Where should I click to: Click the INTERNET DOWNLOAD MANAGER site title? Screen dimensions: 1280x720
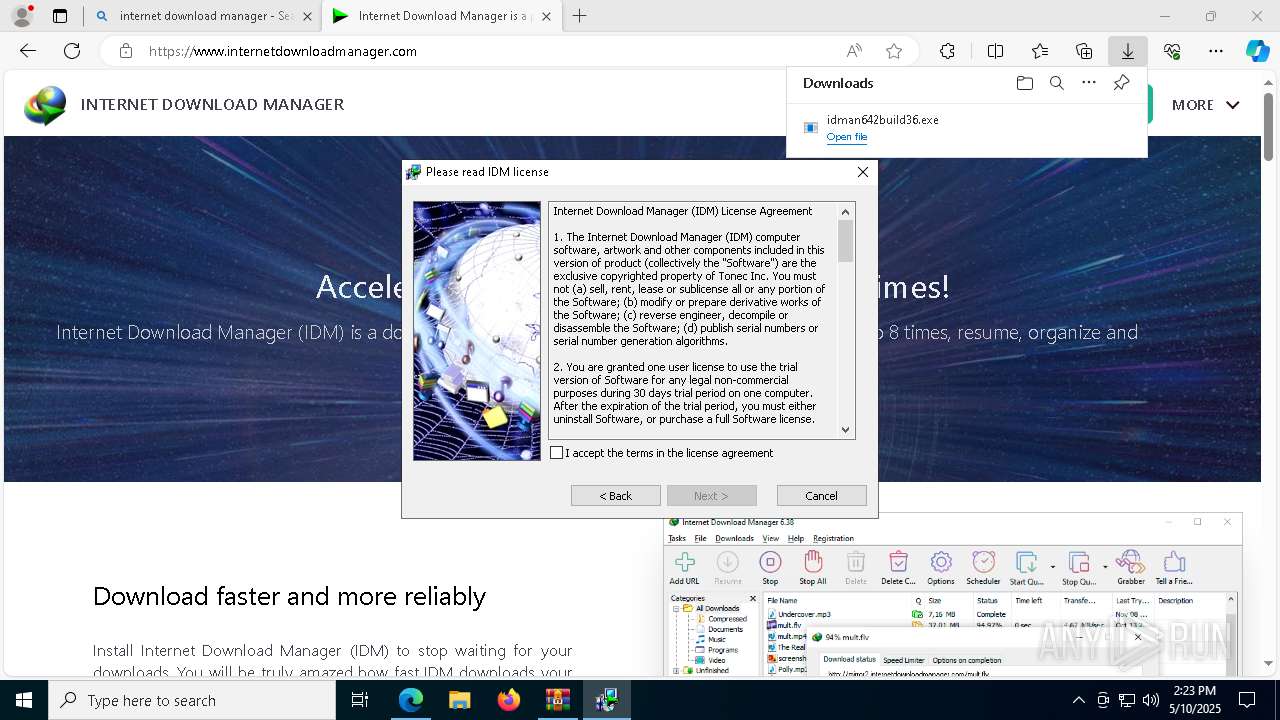tap(212, 105)
